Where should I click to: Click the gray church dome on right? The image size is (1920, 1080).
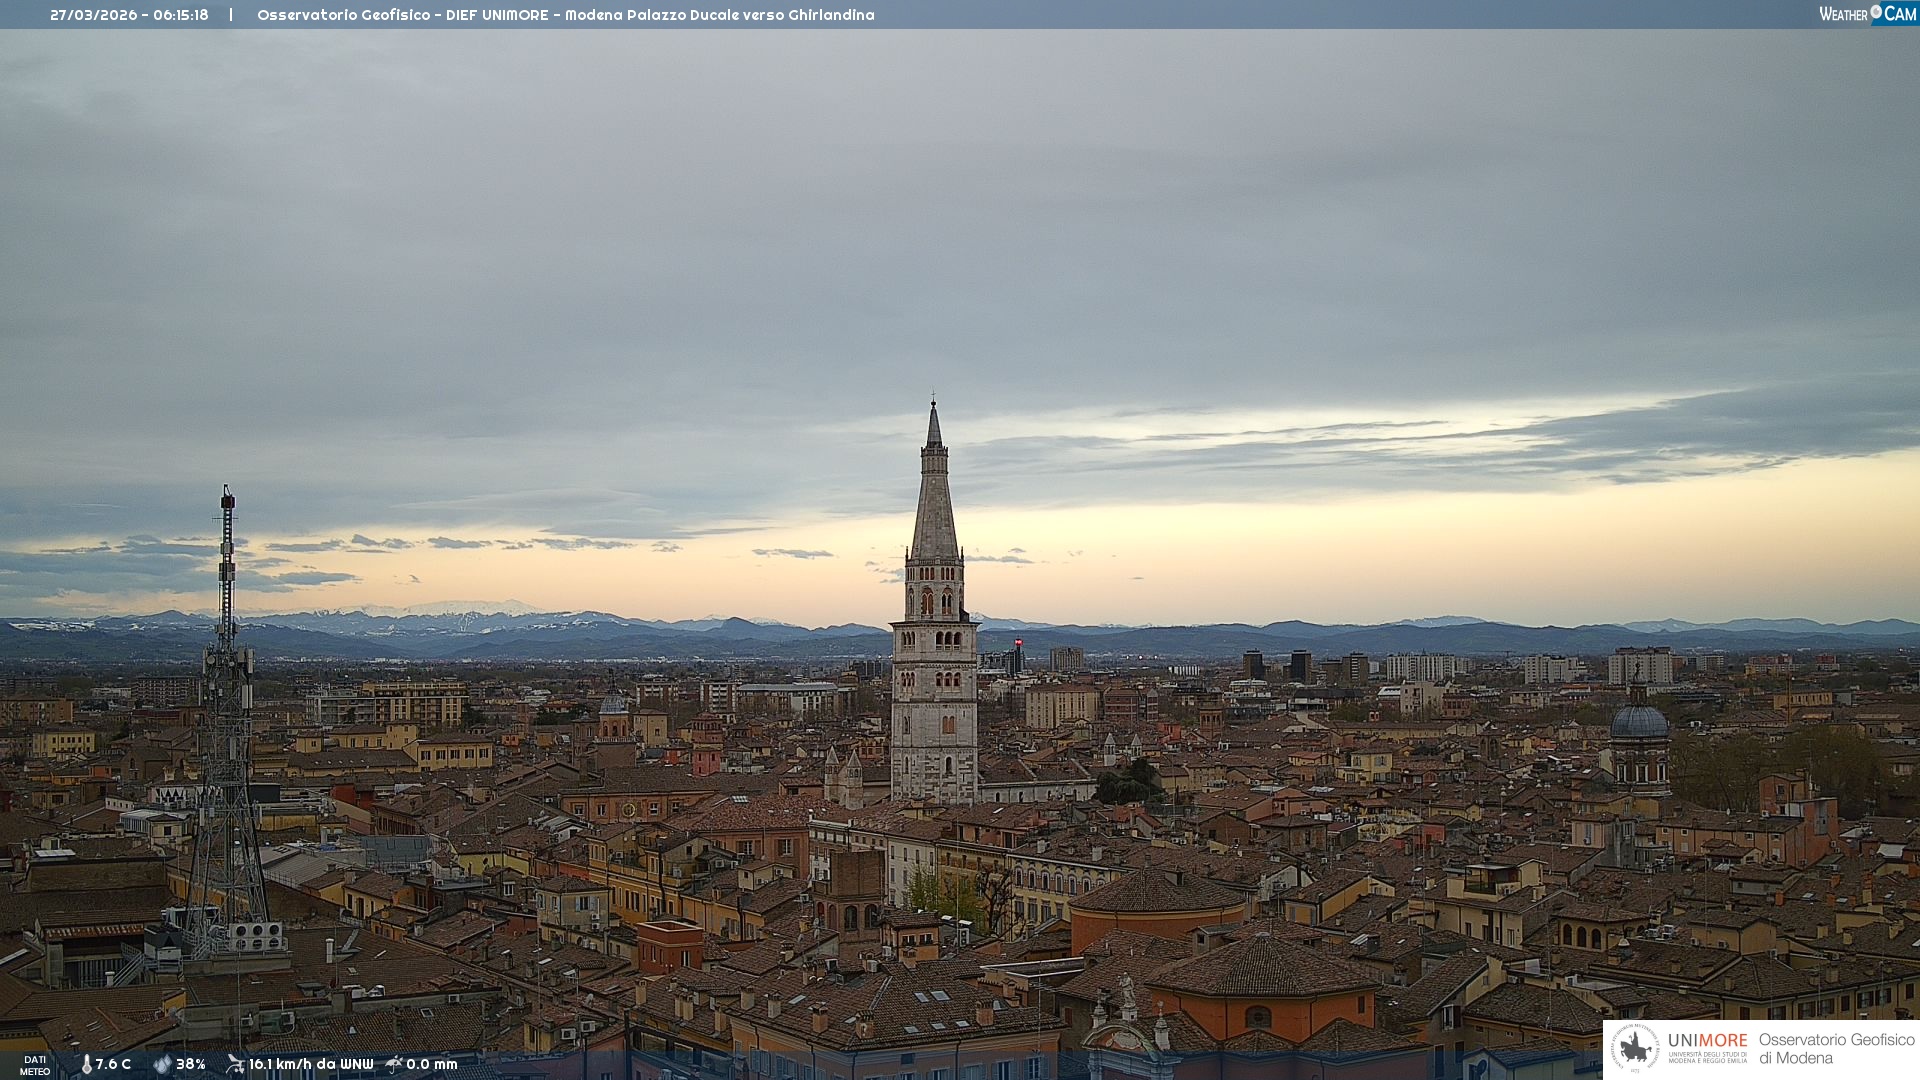[x=1639, y=722]
